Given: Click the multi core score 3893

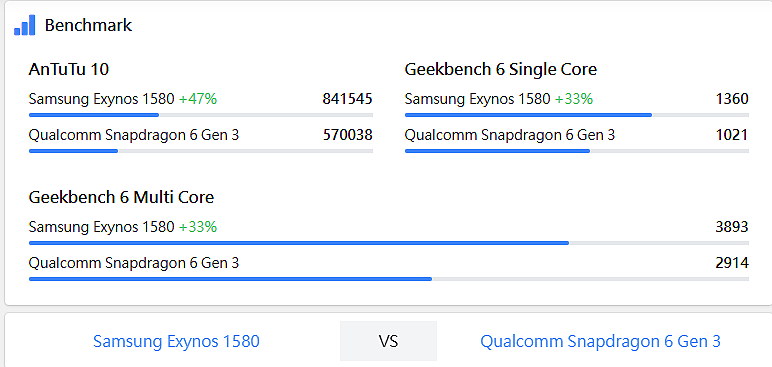Looking at the screenshot, I should (x=732, y=227).
